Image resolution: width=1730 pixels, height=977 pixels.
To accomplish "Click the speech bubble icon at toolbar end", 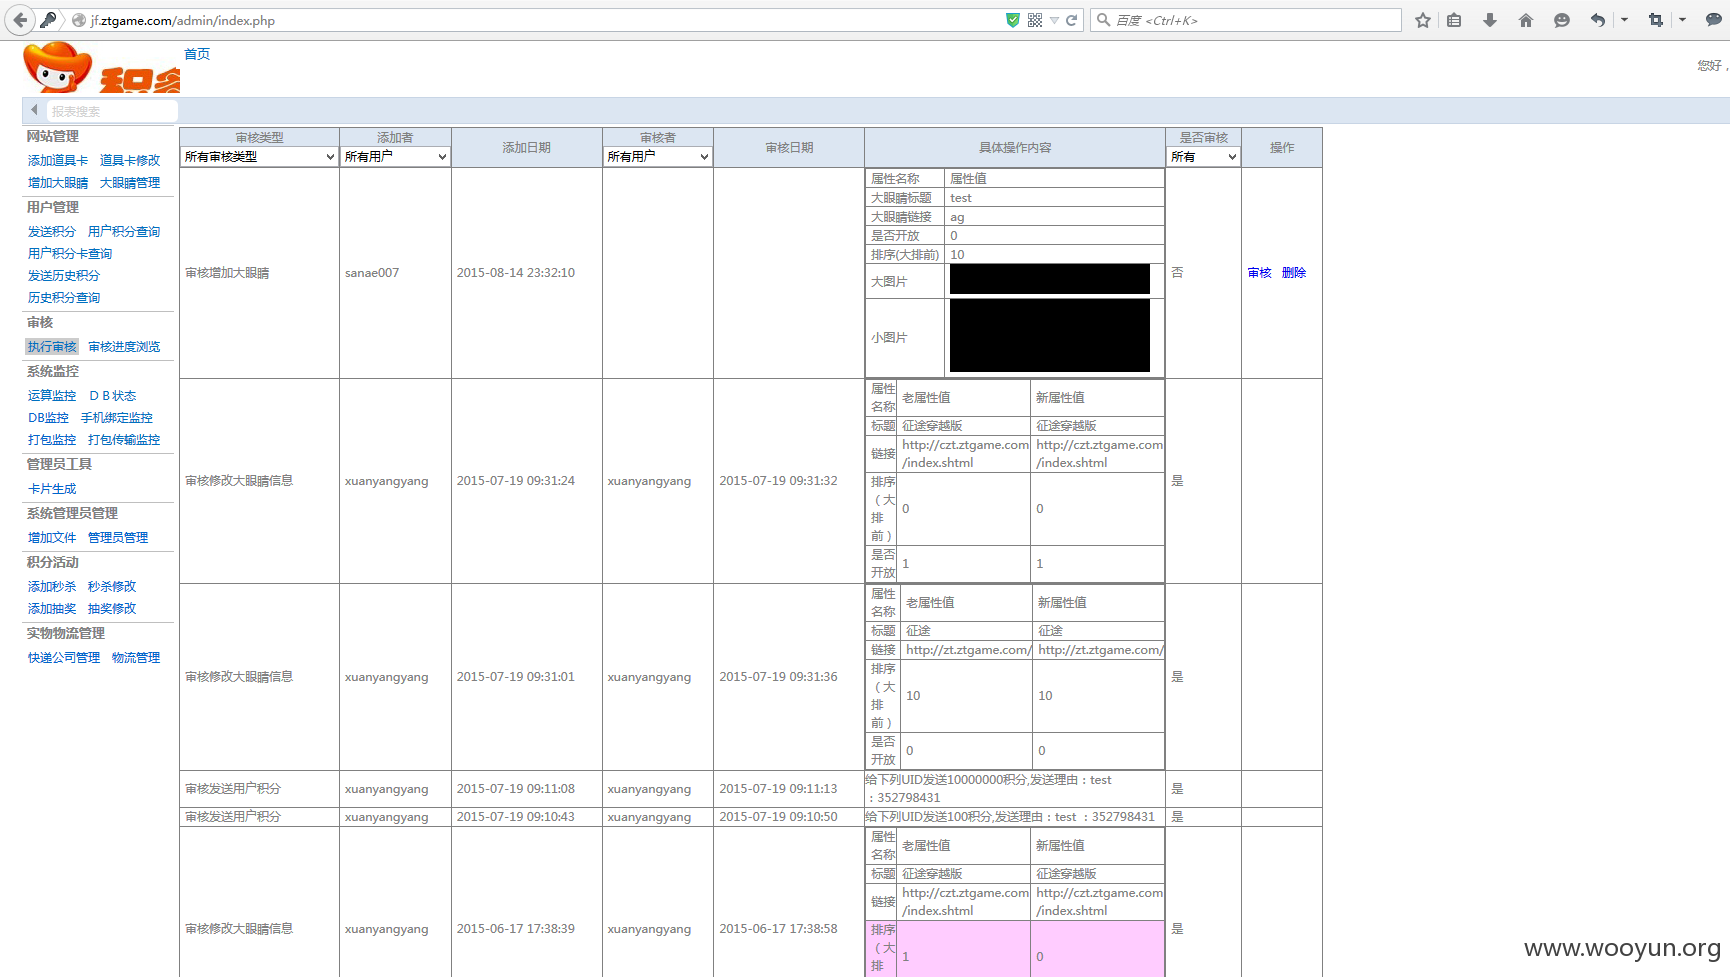I will pyautogui.click(x=1713, y=20).
